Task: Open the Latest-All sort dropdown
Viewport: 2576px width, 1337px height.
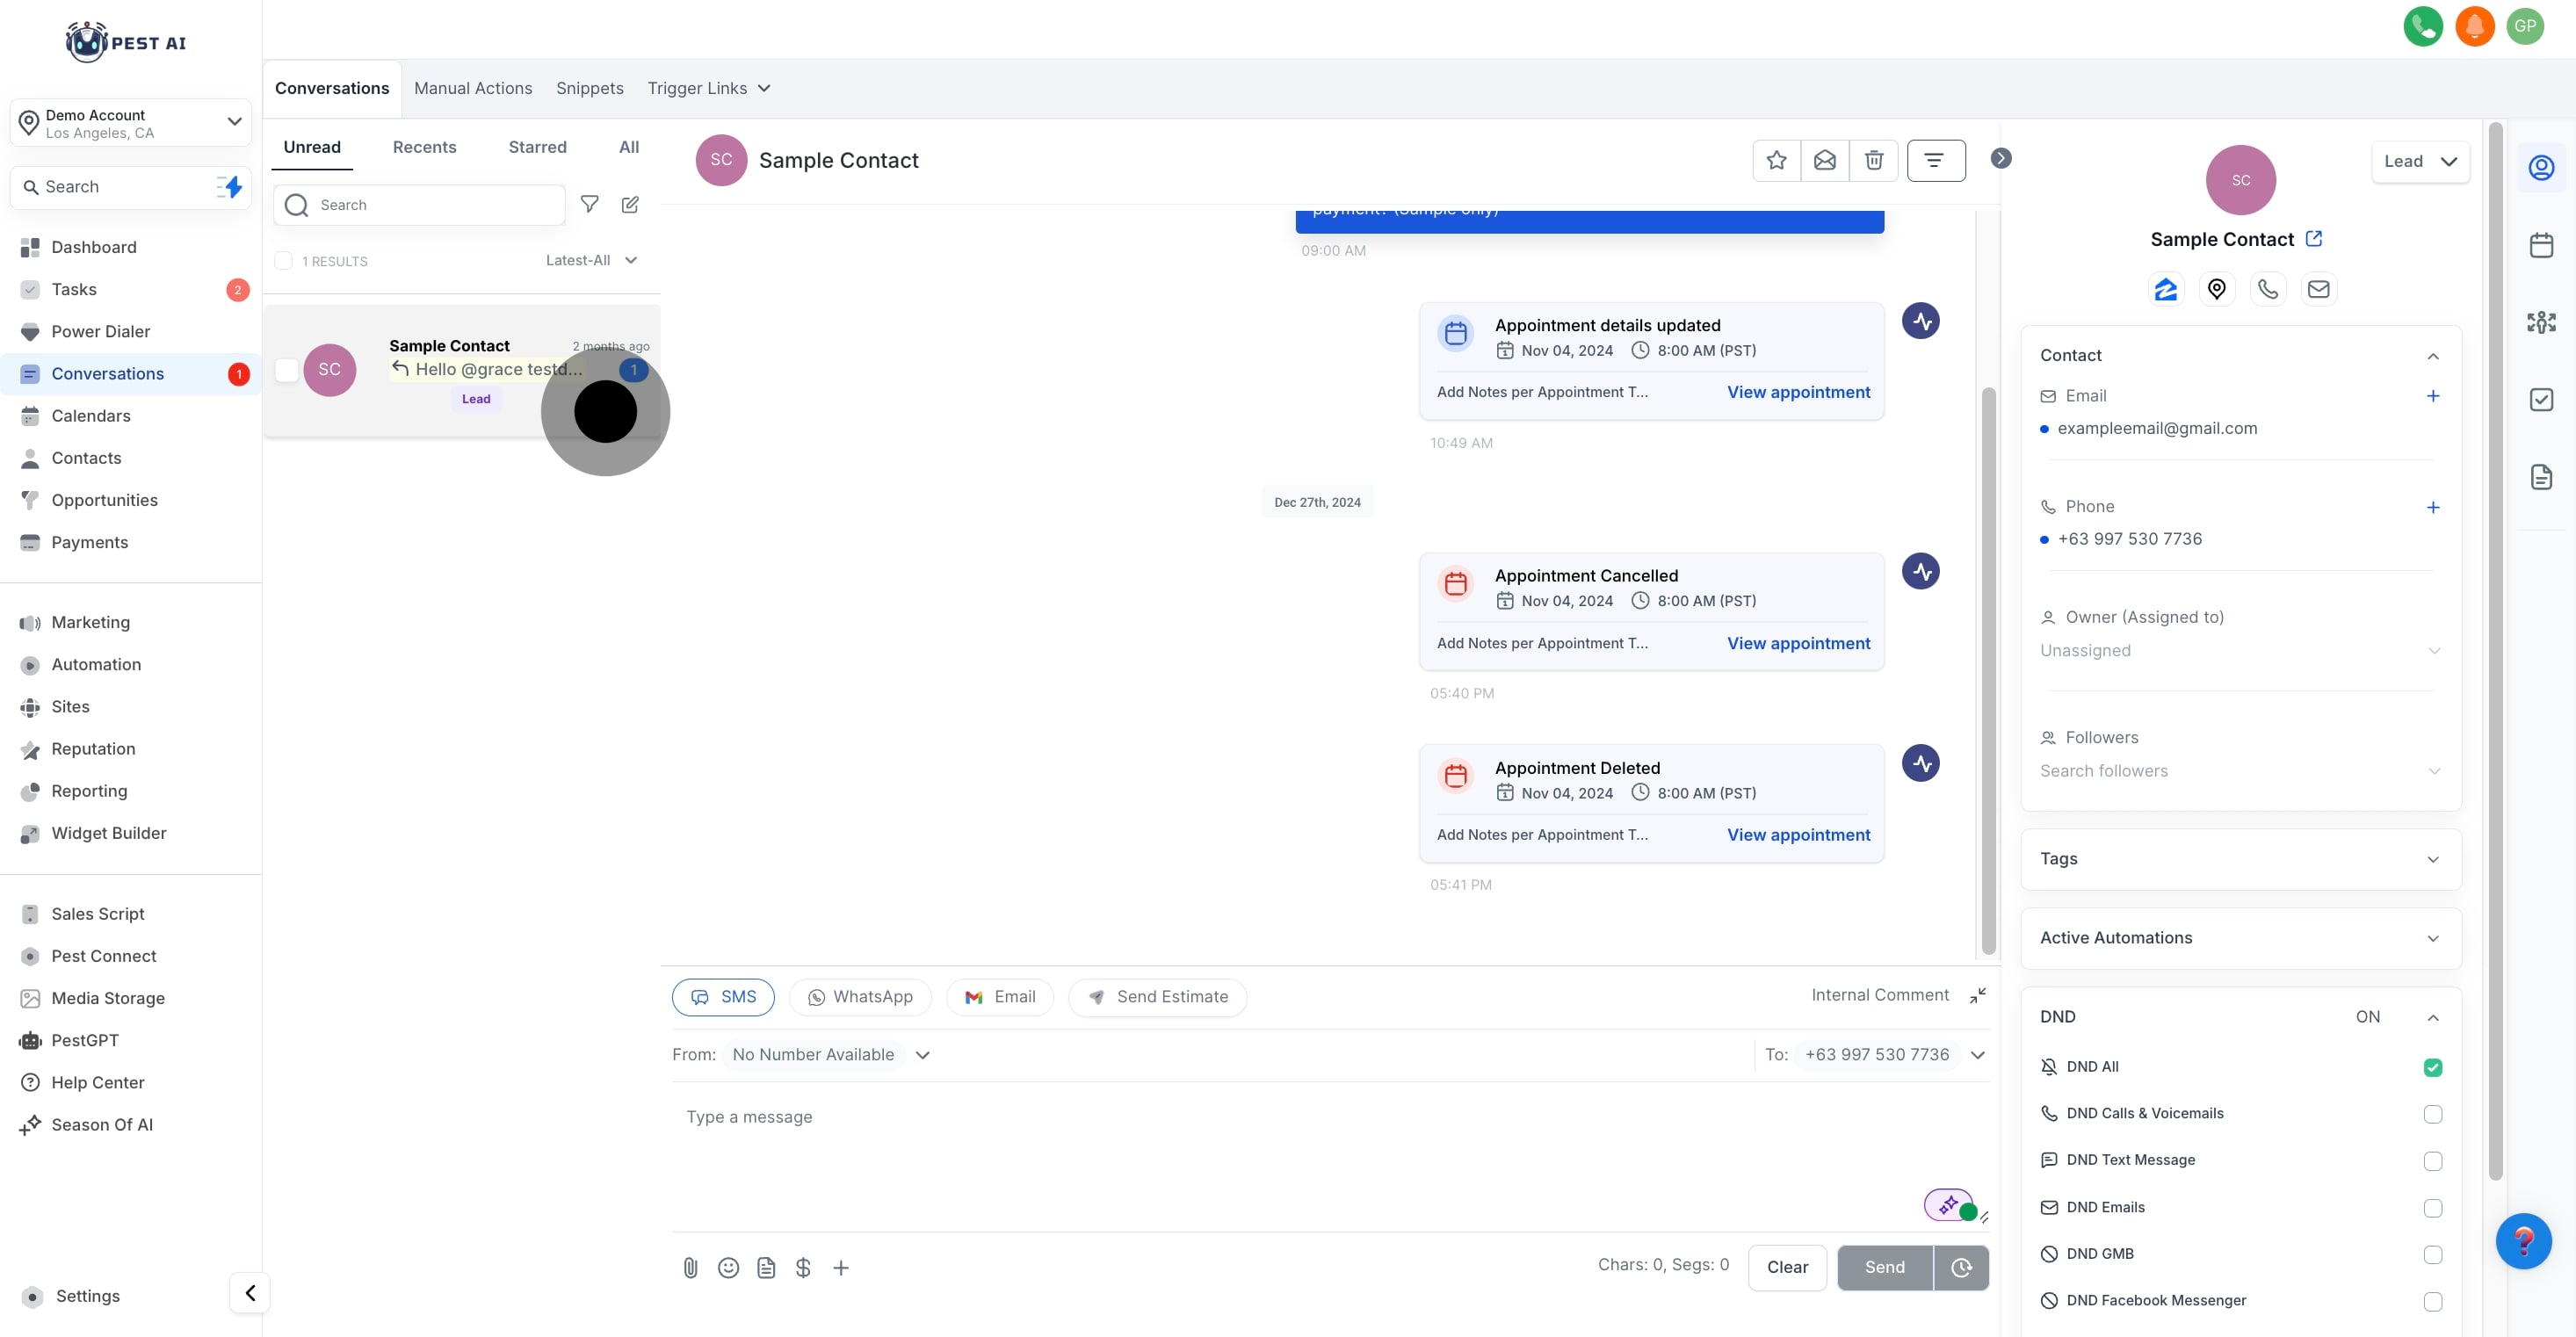Action: tap(591, 260)
